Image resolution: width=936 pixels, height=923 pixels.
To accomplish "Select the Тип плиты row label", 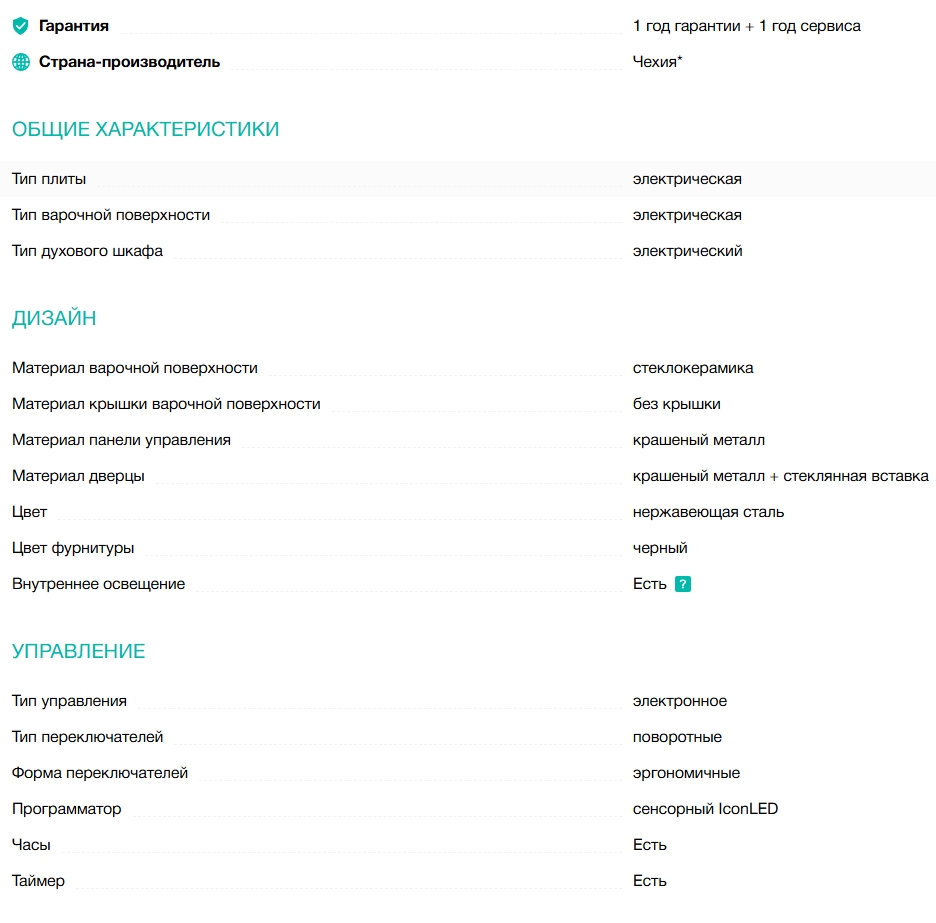I will pyautogui.click(x=49, y=179).
